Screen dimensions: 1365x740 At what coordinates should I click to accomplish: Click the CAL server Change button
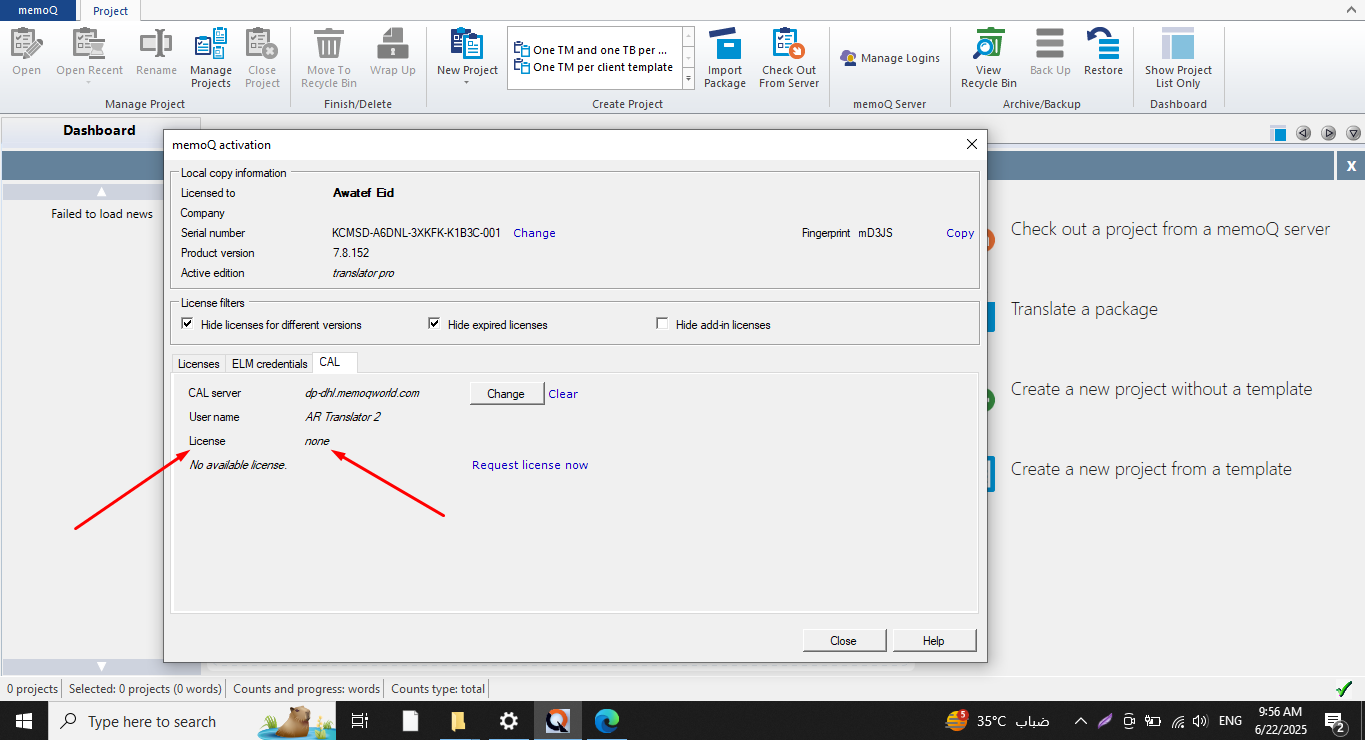coord(506,394)
